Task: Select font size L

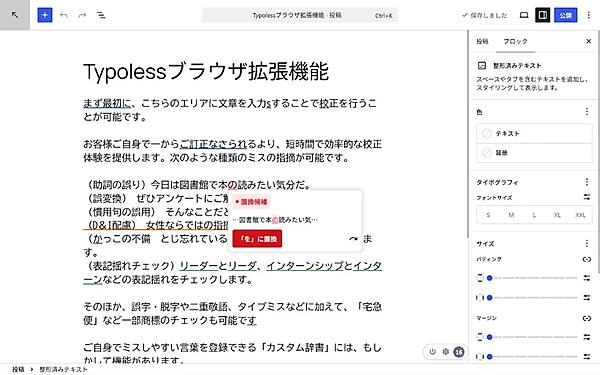Action: (x=534, y=215)
